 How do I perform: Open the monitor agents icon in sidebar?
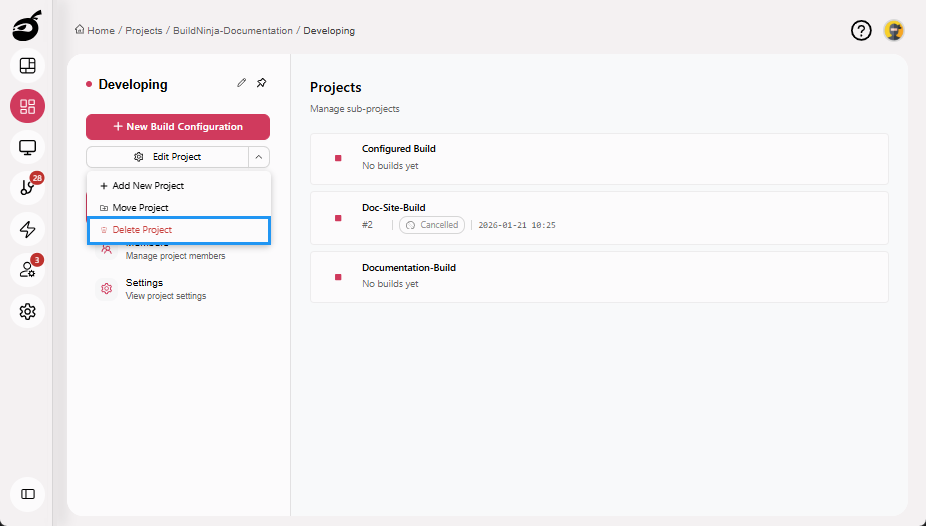27,147
